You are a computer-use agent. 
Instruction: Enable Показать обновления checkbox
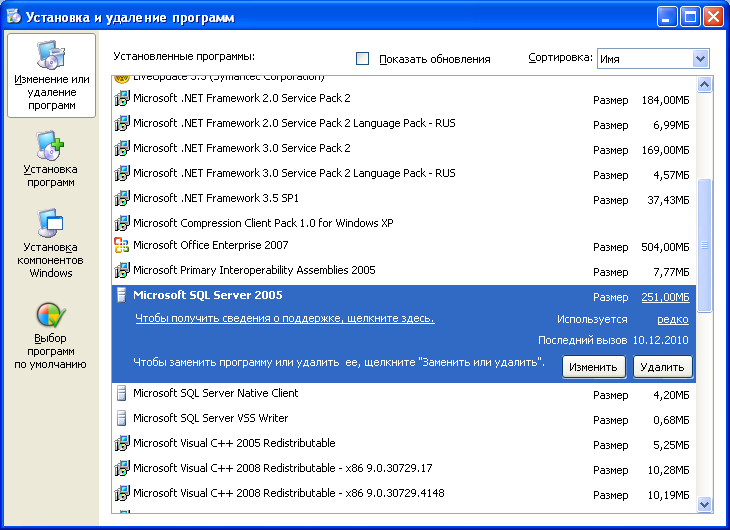[x=362, y=59]
